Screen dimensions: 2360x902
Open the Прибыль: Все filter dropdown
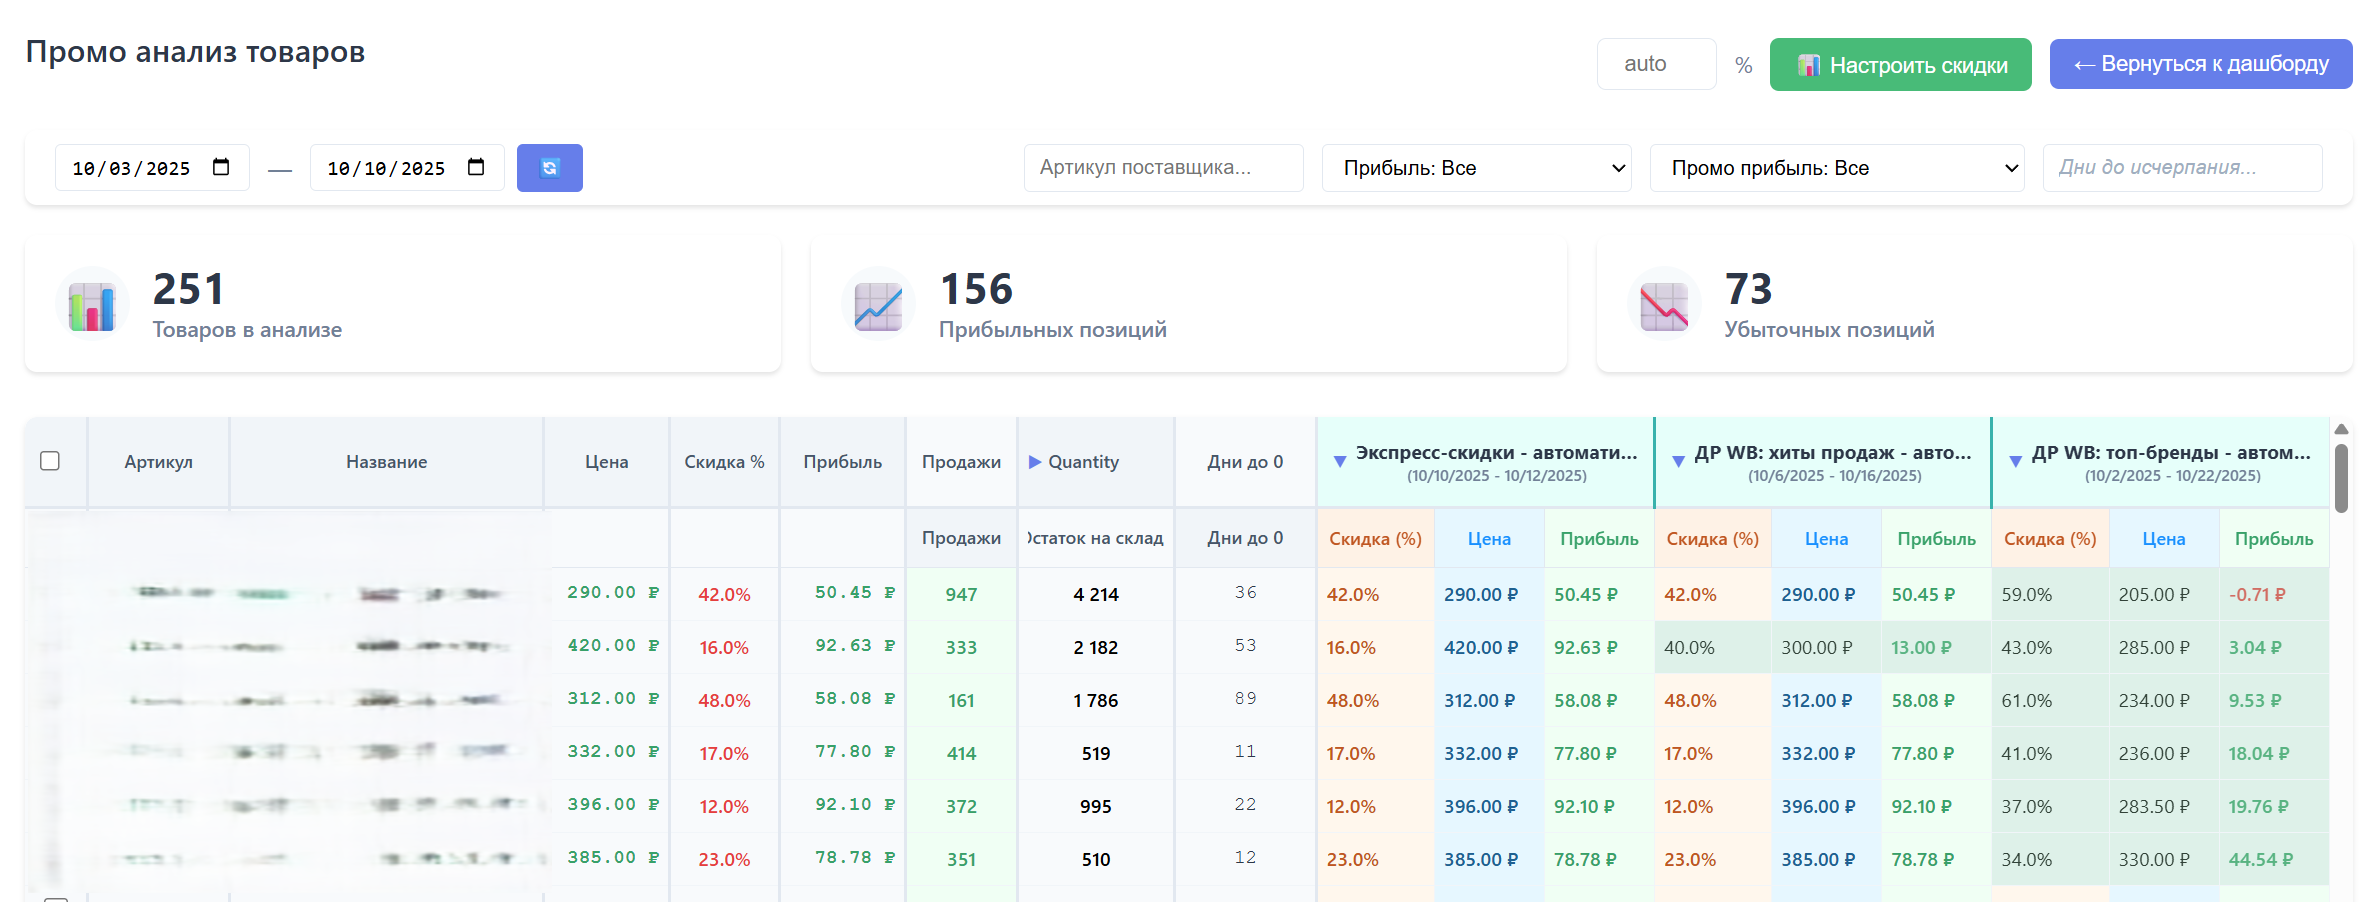point(1476,168)
